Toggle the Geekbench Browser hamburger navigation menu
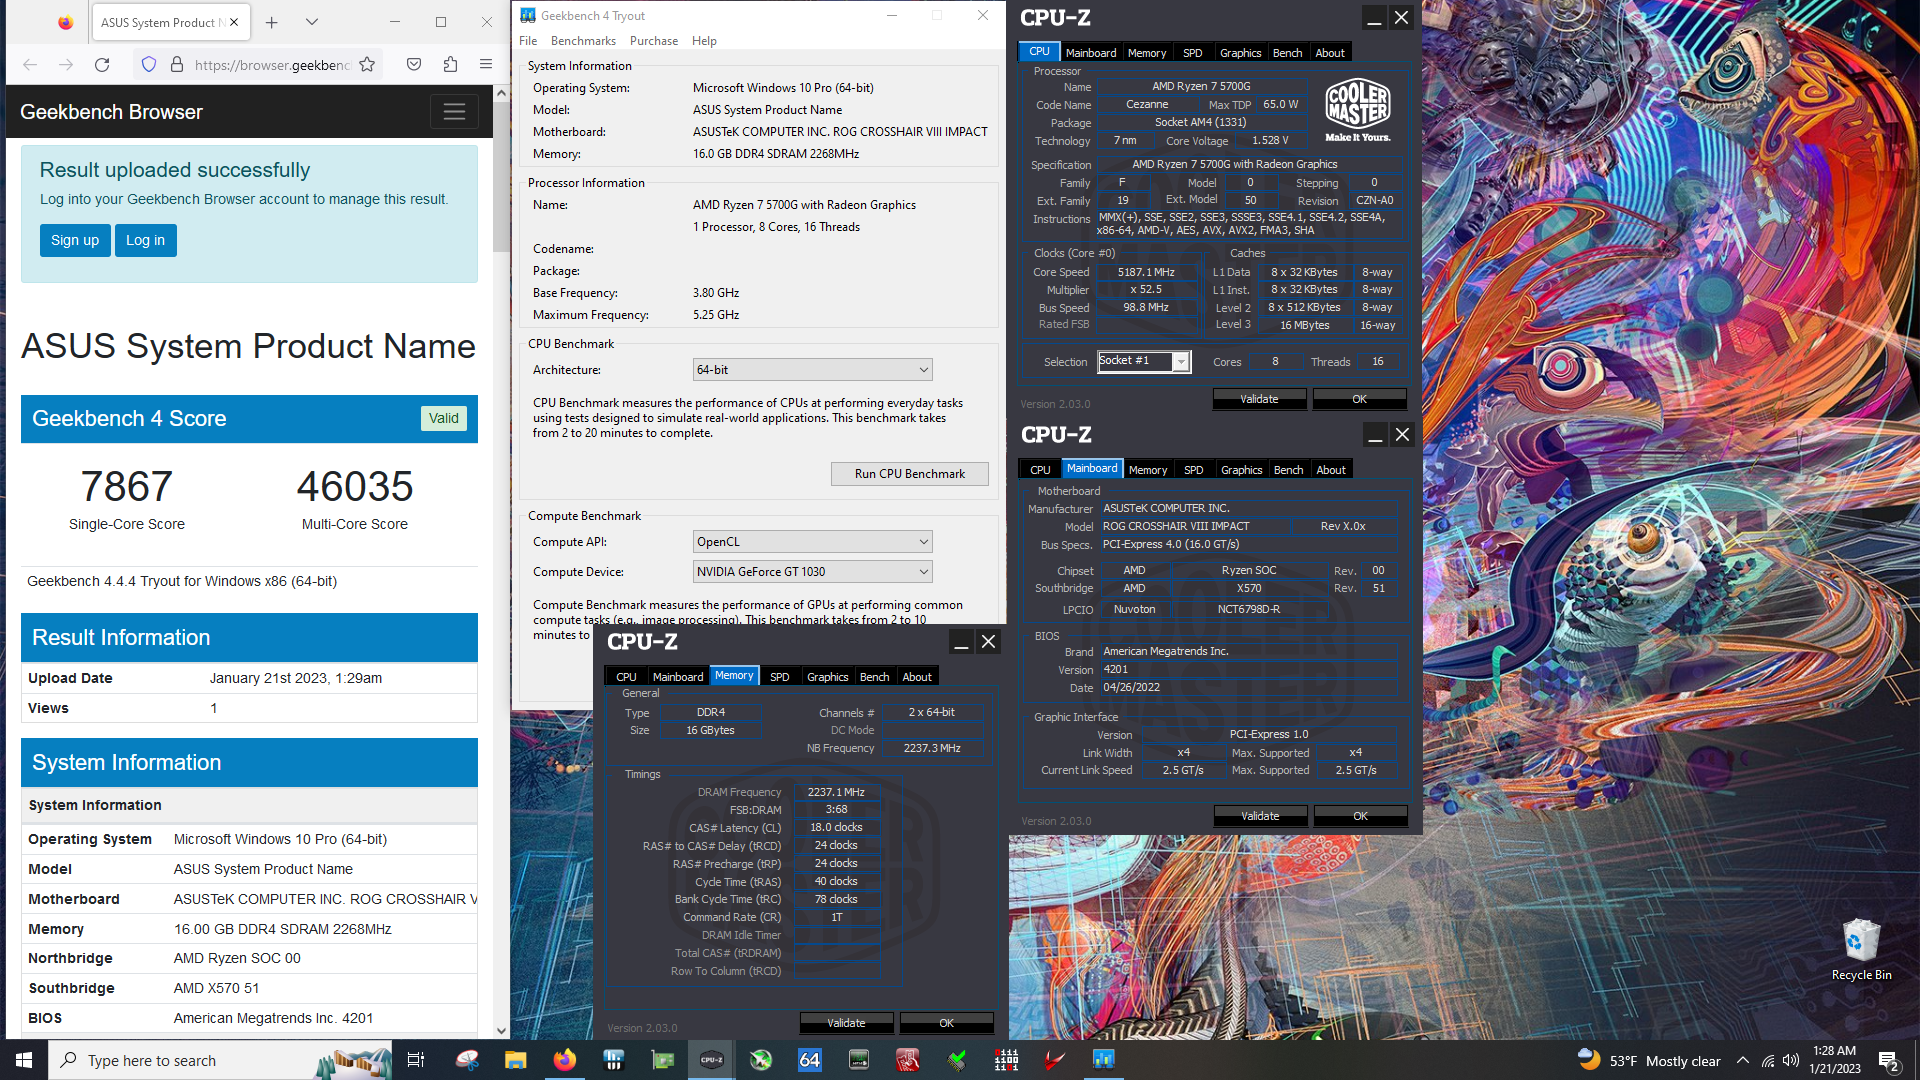This screenshot has height=1080, width=1920. (x=454, y=112)
